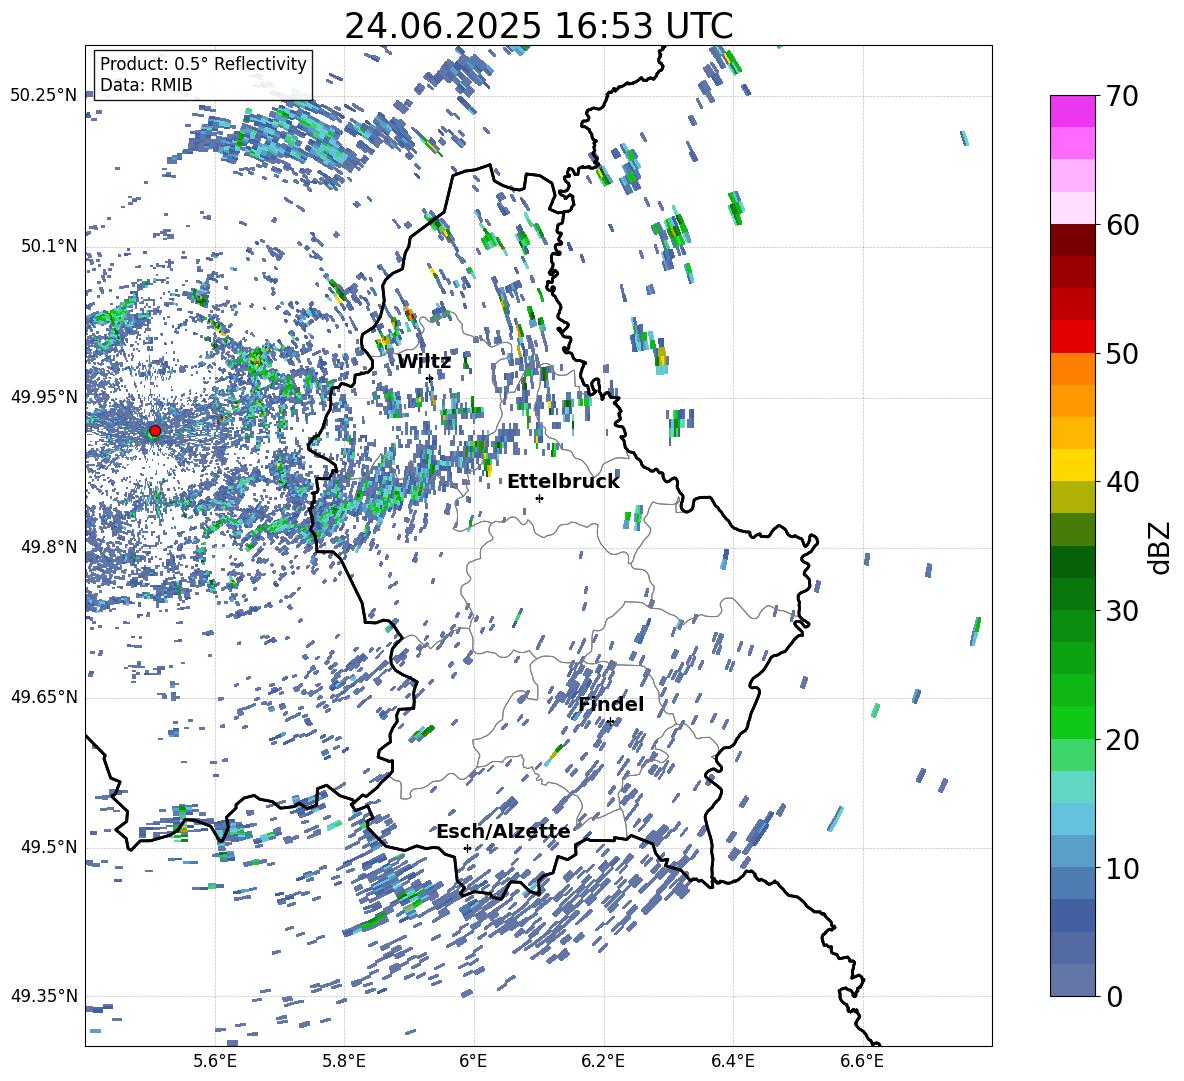Screen dimensions: 1184x1081
Task: Click the colorbar tick label 40
Action: tap(1122, 482)
